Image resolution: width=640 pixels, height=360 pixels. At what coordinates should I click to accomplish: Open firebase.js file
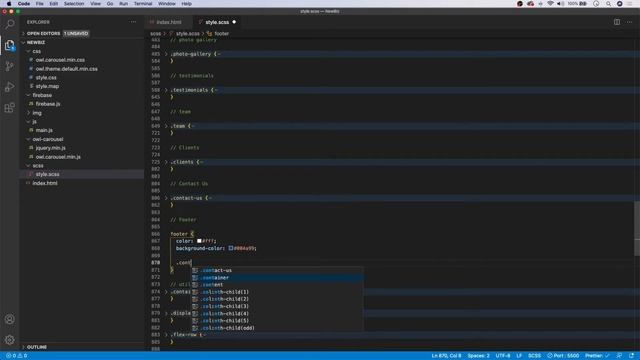tap(48, 104)
